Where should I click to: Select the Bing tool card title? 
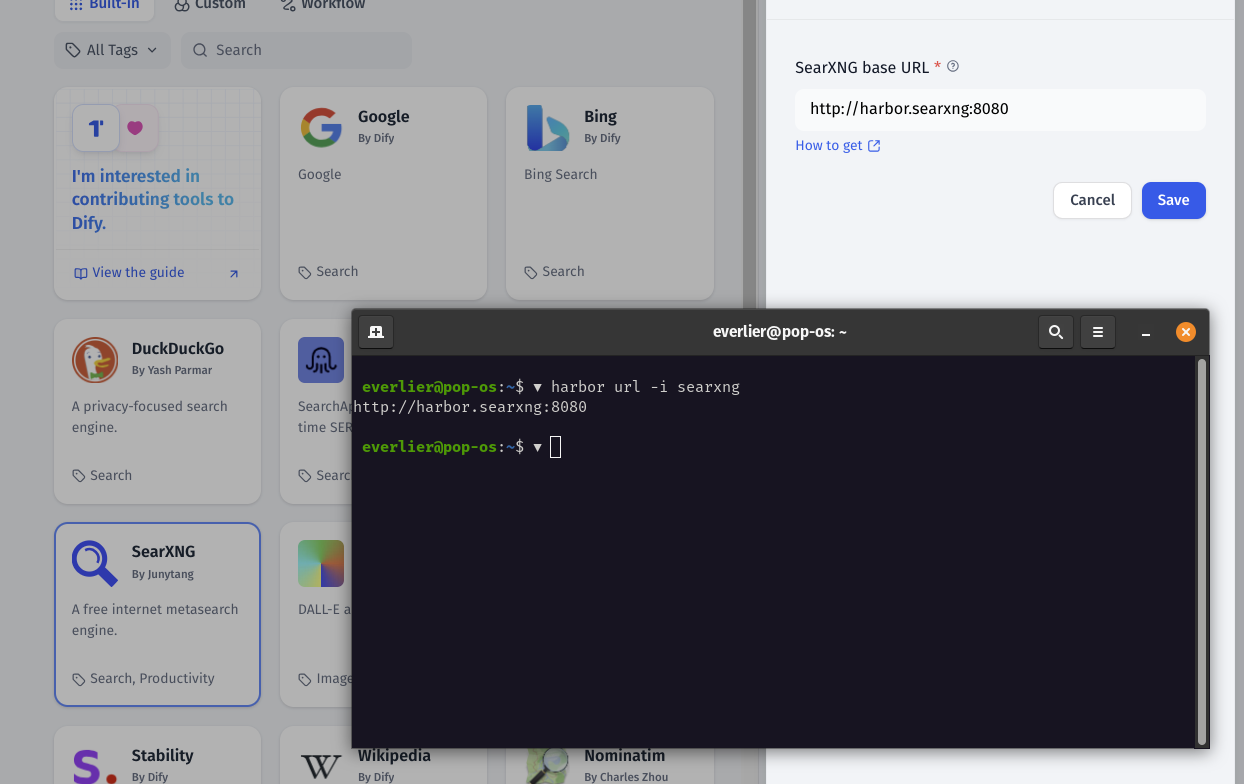point(600,117)
